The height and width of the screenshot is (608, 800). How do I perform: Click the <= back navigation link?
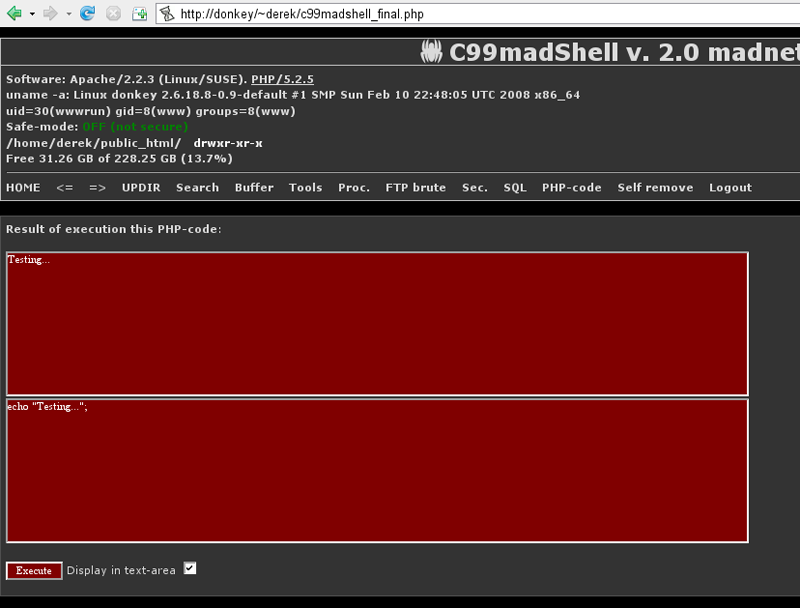(65, 188)
